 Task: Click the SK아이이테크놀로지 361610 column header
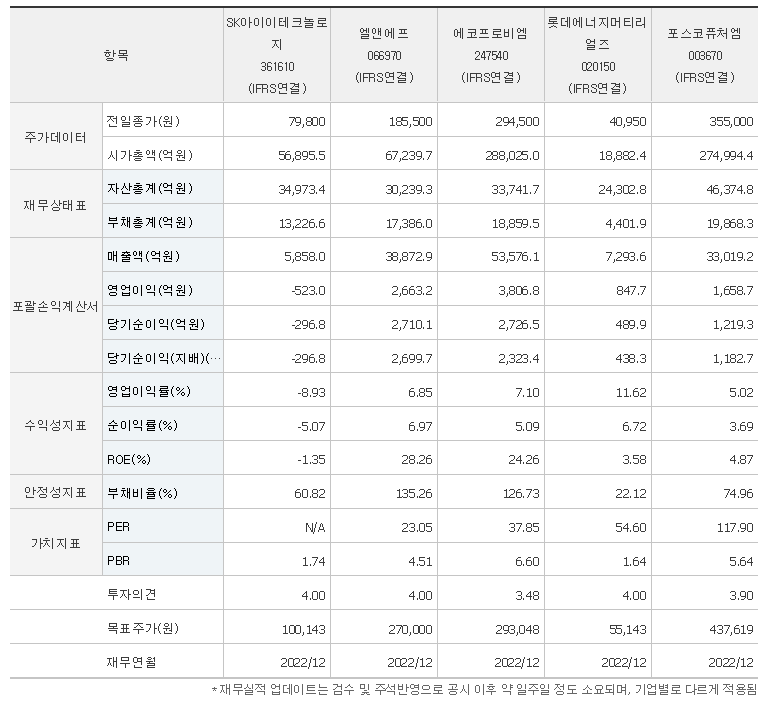(277, 55)
